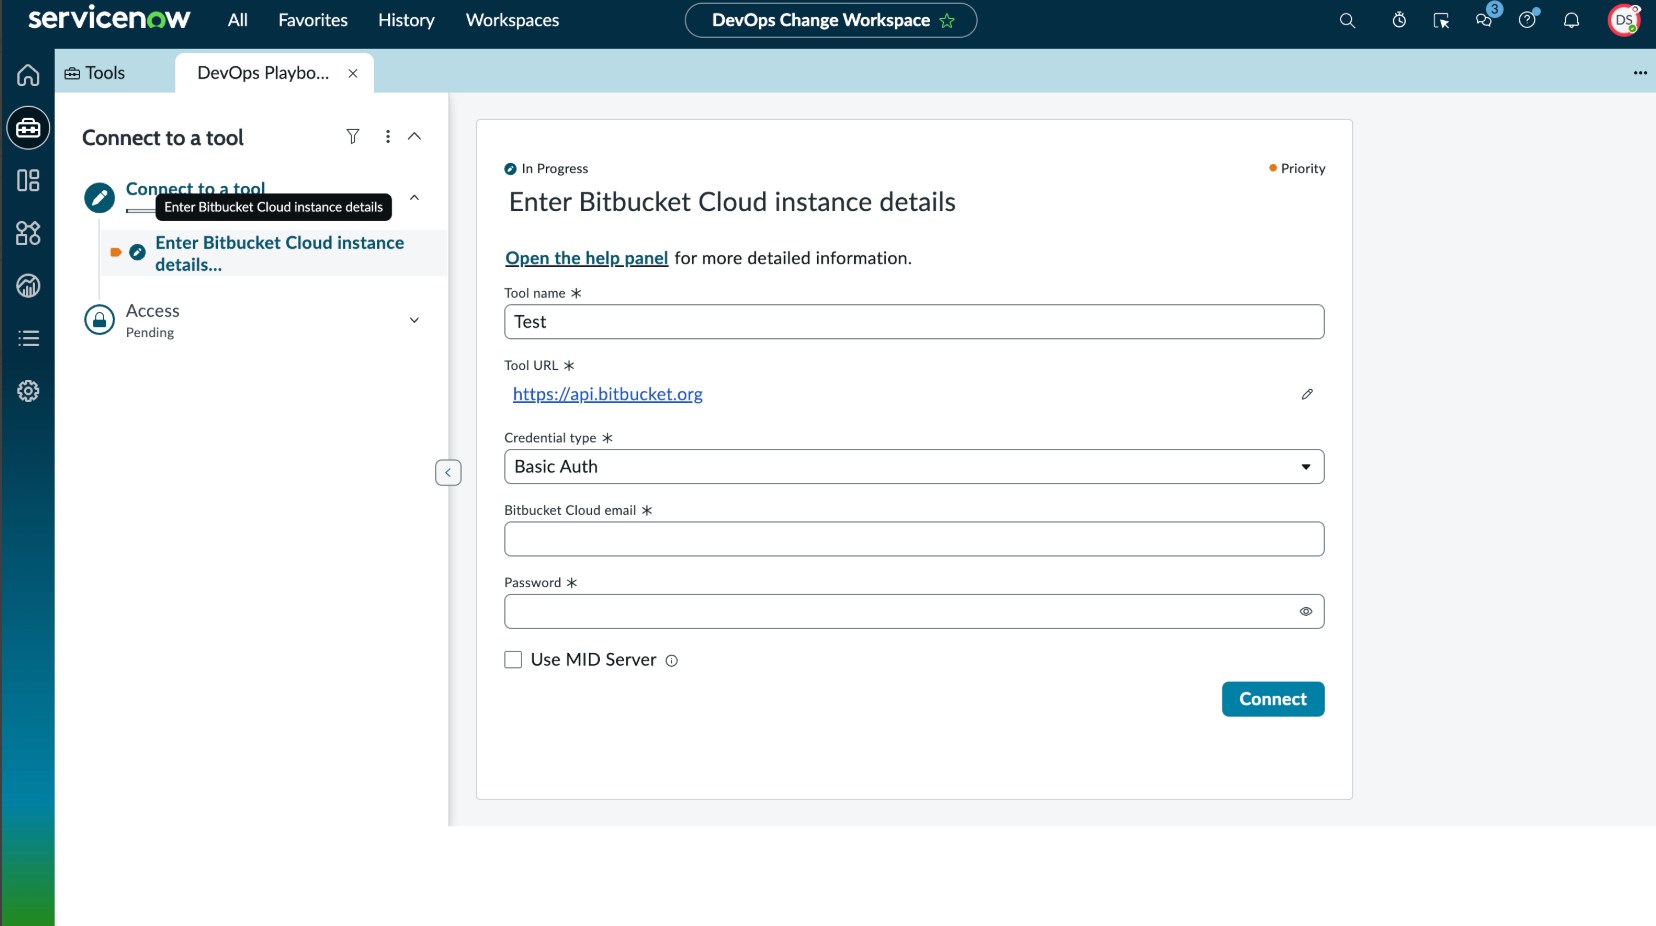Show Use MID Server info tooltip
1656x926 pixels.
(672, 661)
